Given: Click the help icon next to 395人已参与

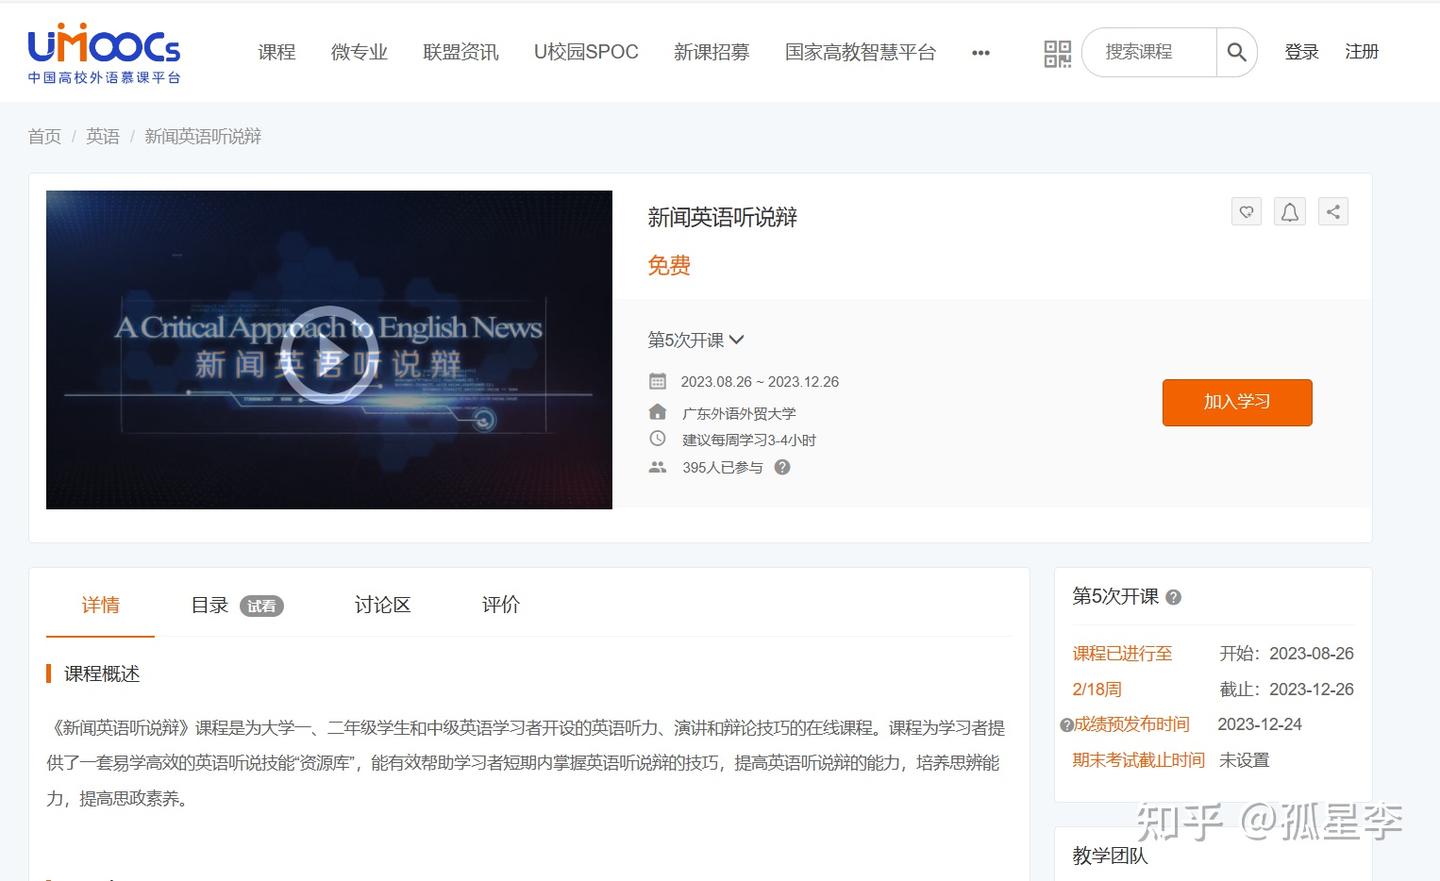Looking at the screenshot, I should tap(782, 467).
